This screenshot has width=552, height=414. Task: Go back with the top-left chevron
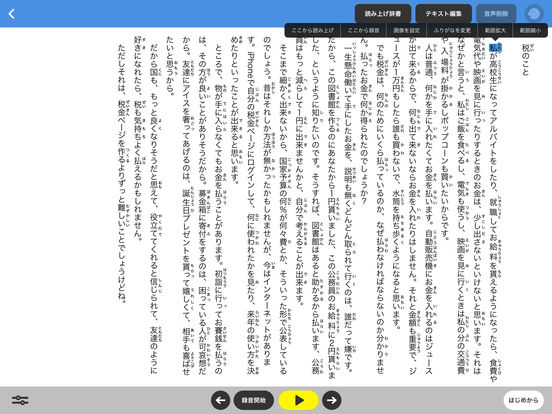[11, 14]
